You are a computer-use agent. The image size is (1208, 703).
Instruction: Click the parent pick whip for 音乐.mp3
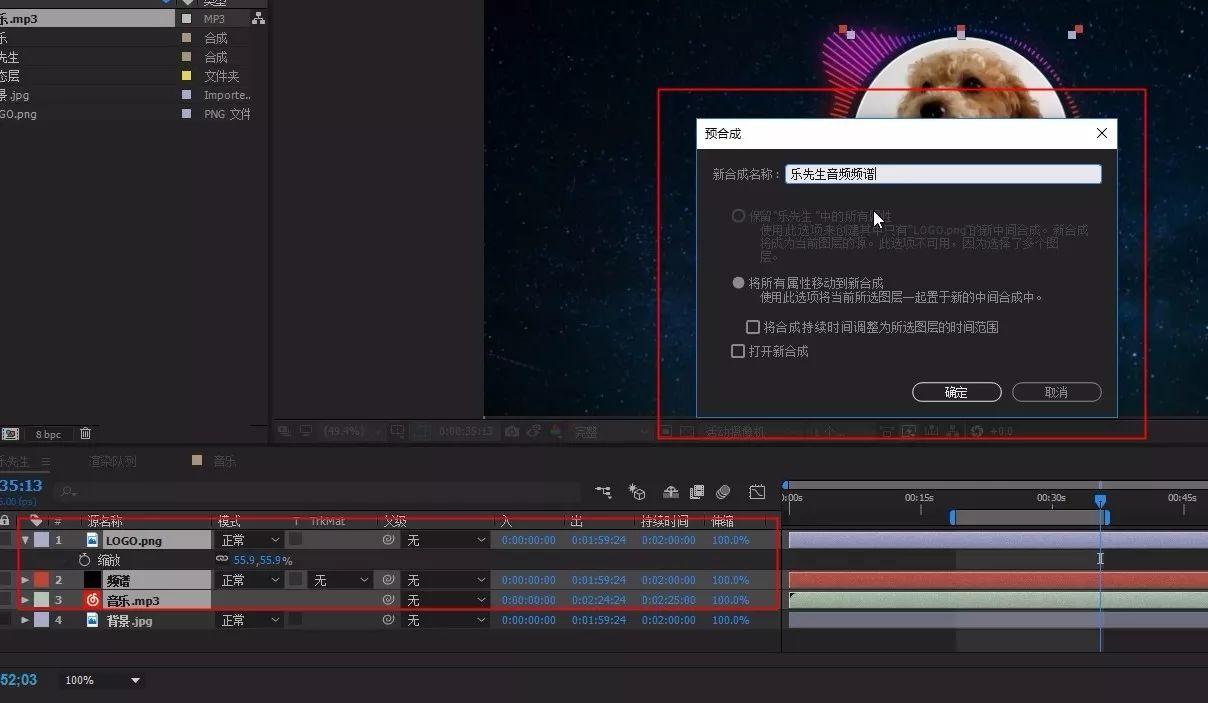389,600
